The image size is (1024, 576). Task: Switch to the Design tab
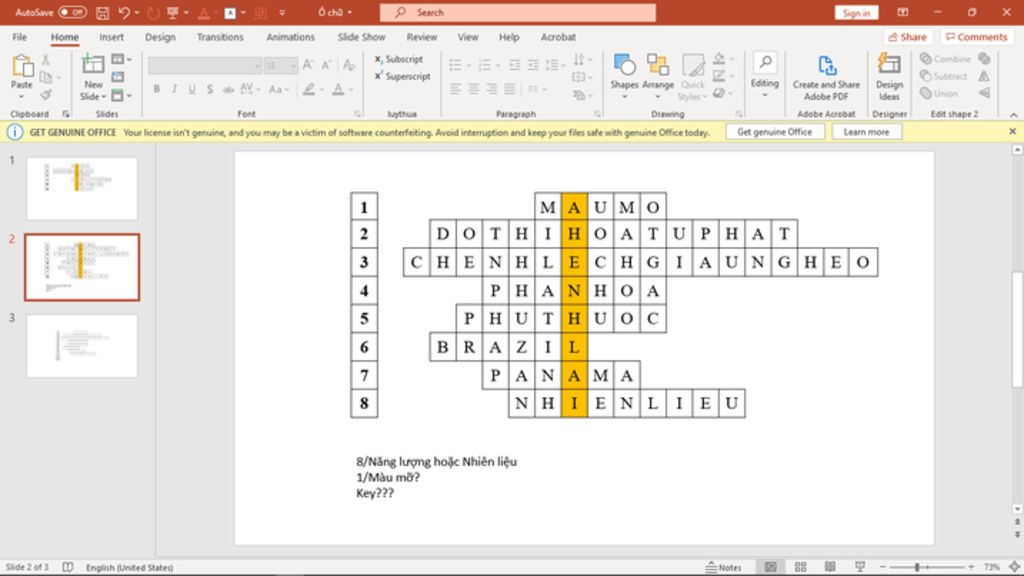tap(160, 37)
